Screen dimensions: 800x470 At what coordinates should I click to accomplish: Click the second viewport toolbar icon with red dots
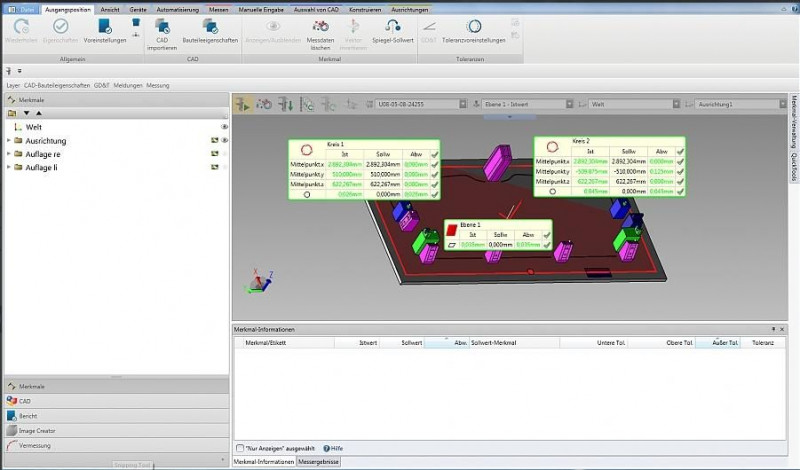(x=264, y=105)
